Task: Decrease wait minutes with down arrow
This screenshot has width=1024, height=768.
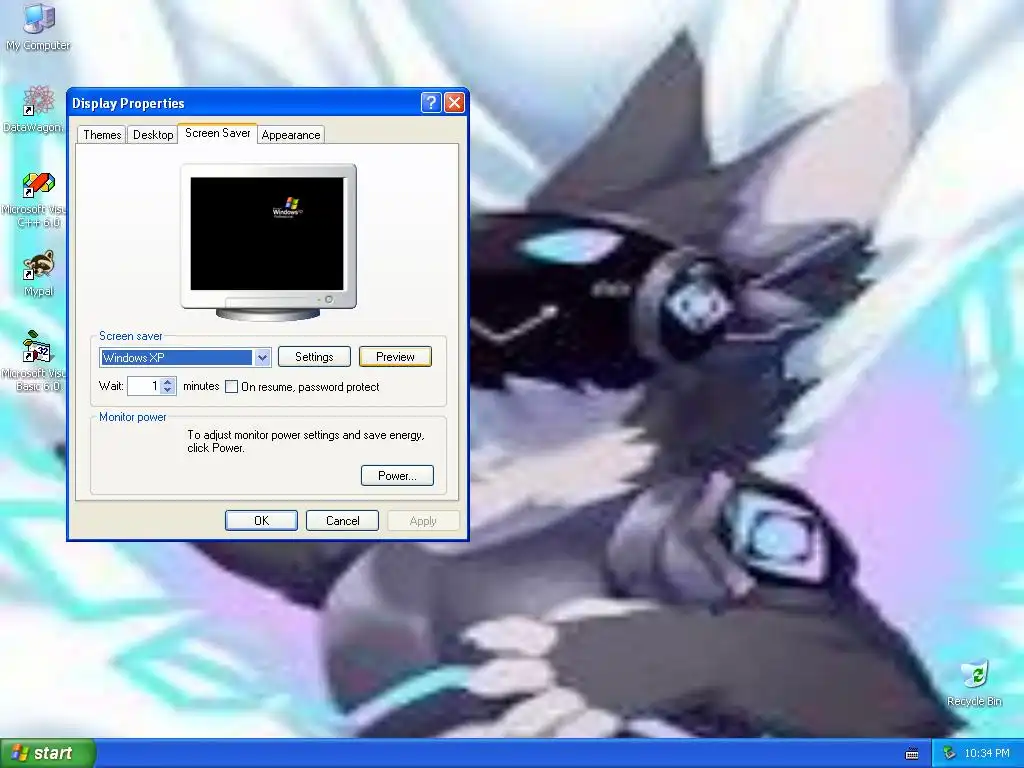Action: coord(168,391)
